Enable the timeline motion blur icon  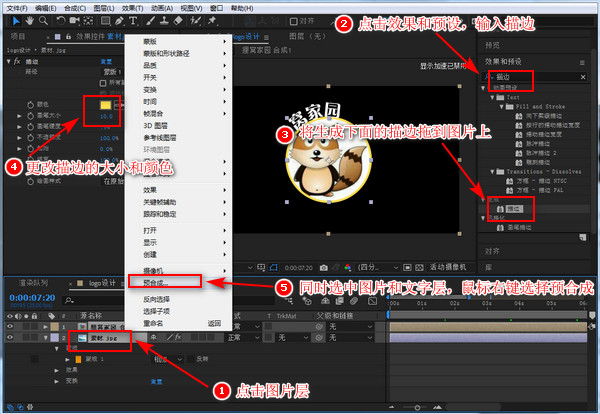[x=354, y=301]
